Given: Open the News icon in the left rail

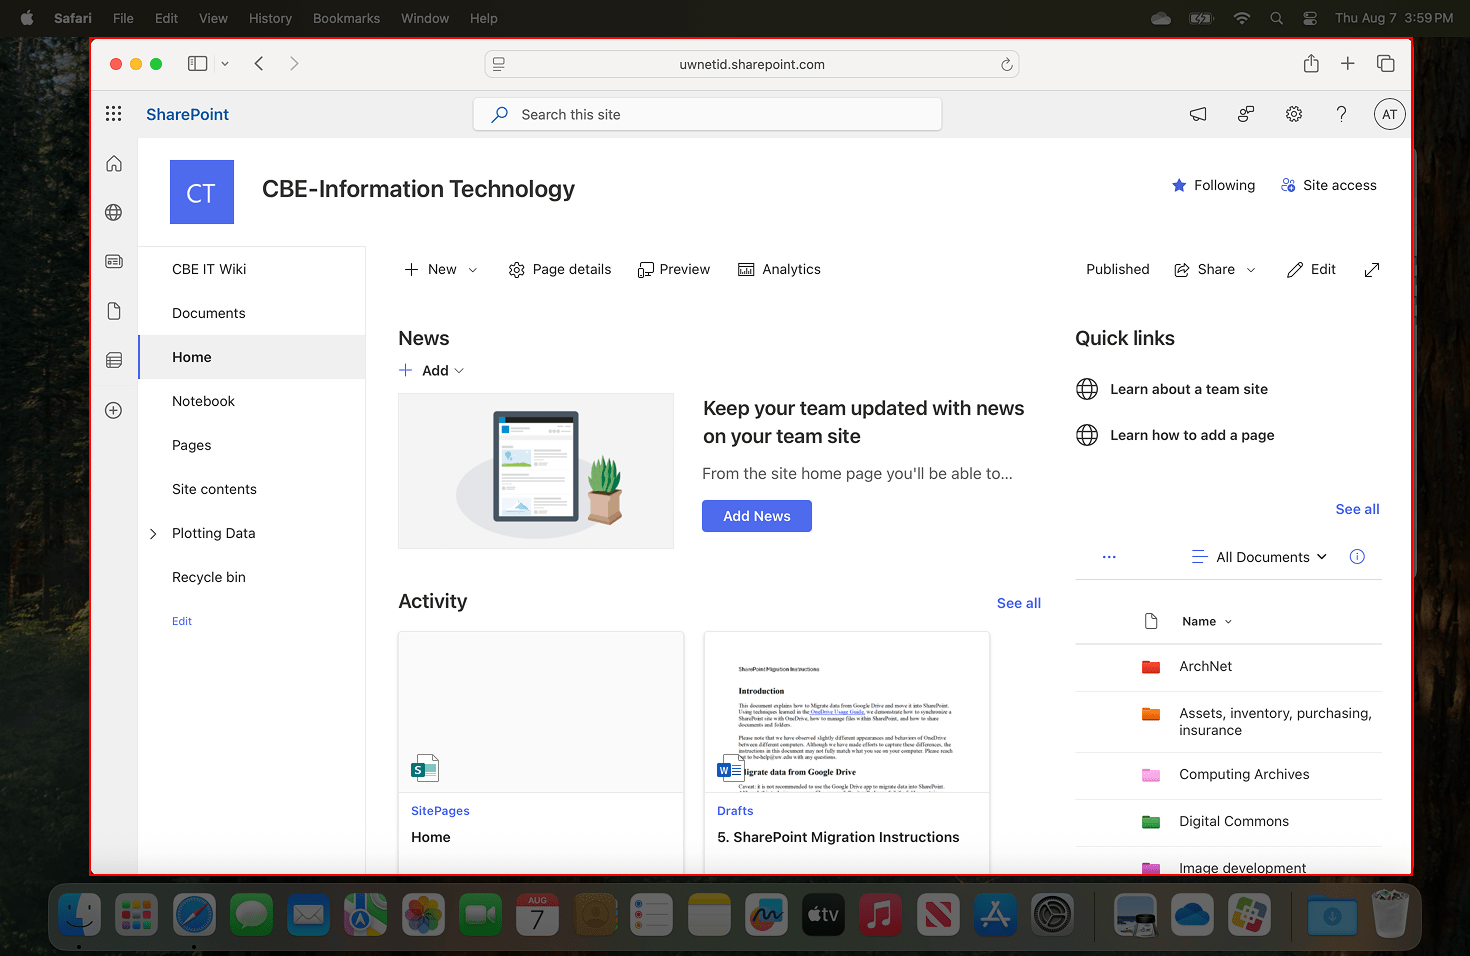Looking at the screenshot, I should tap(113, 261).
